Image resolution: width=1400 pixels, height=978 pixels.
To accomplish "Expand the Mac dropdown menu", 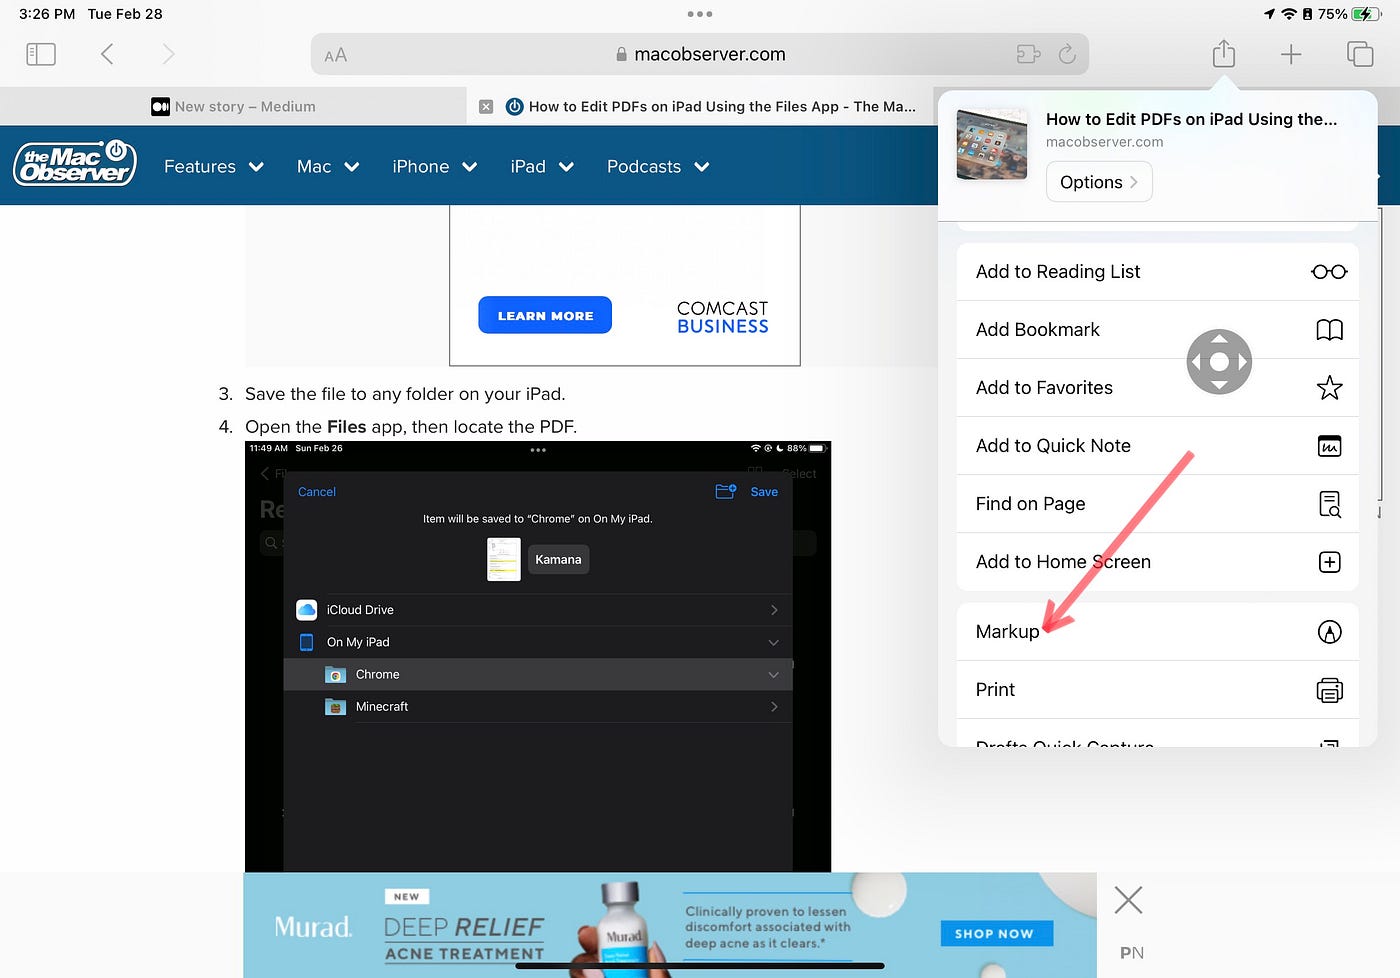I will click(327, 166).
